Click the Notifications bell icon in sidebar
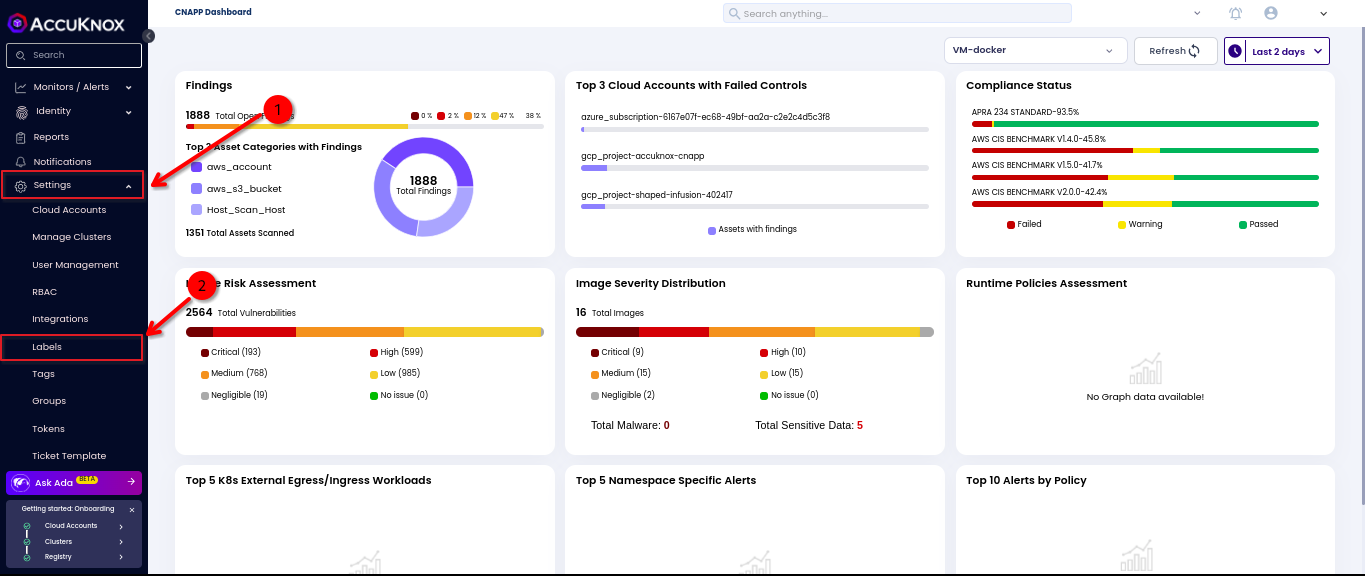Screen dimensions: 1365x576 tap(21, 162)
